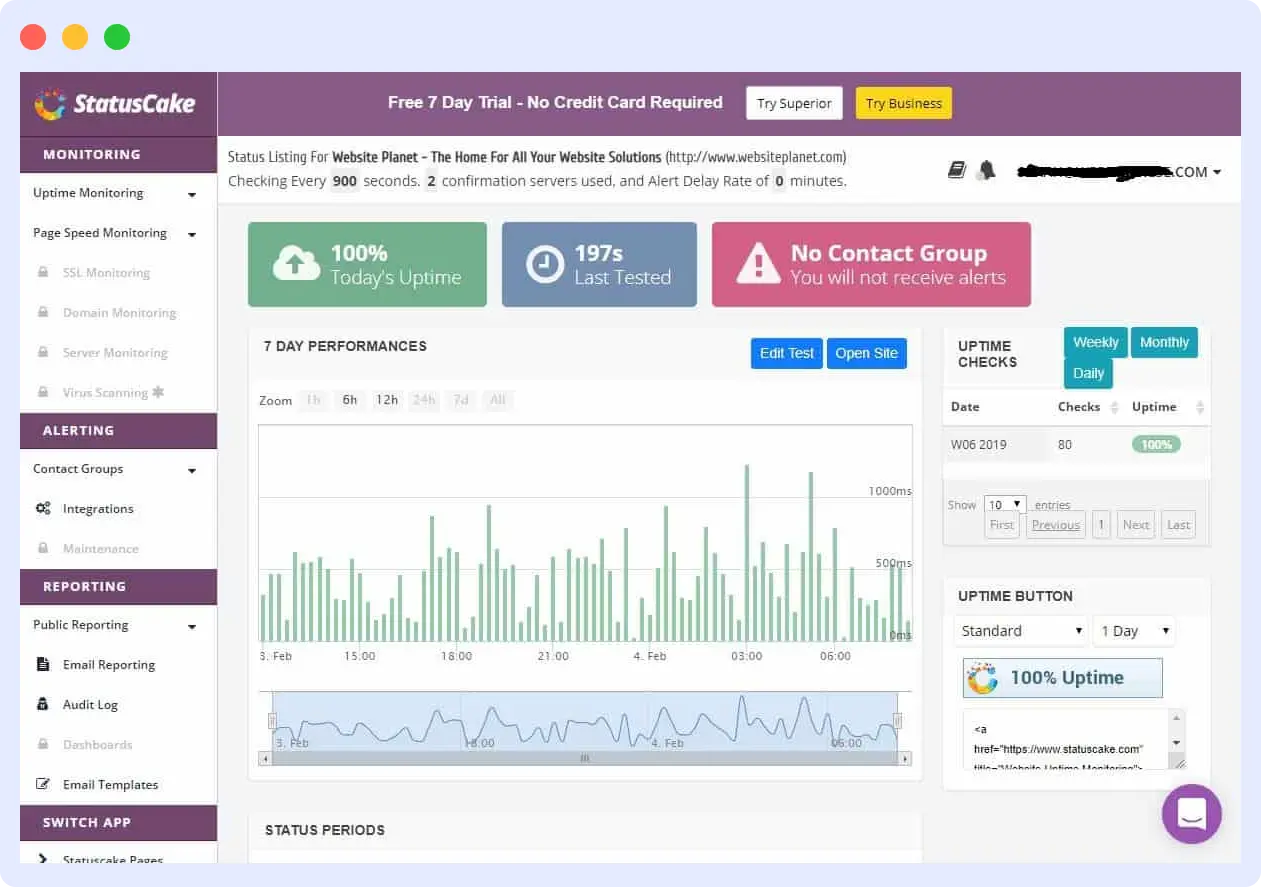The height and width of the screenshot is (887, 1261).
Task: Click the documentation book icon in header
Action: tap(957, 170)
